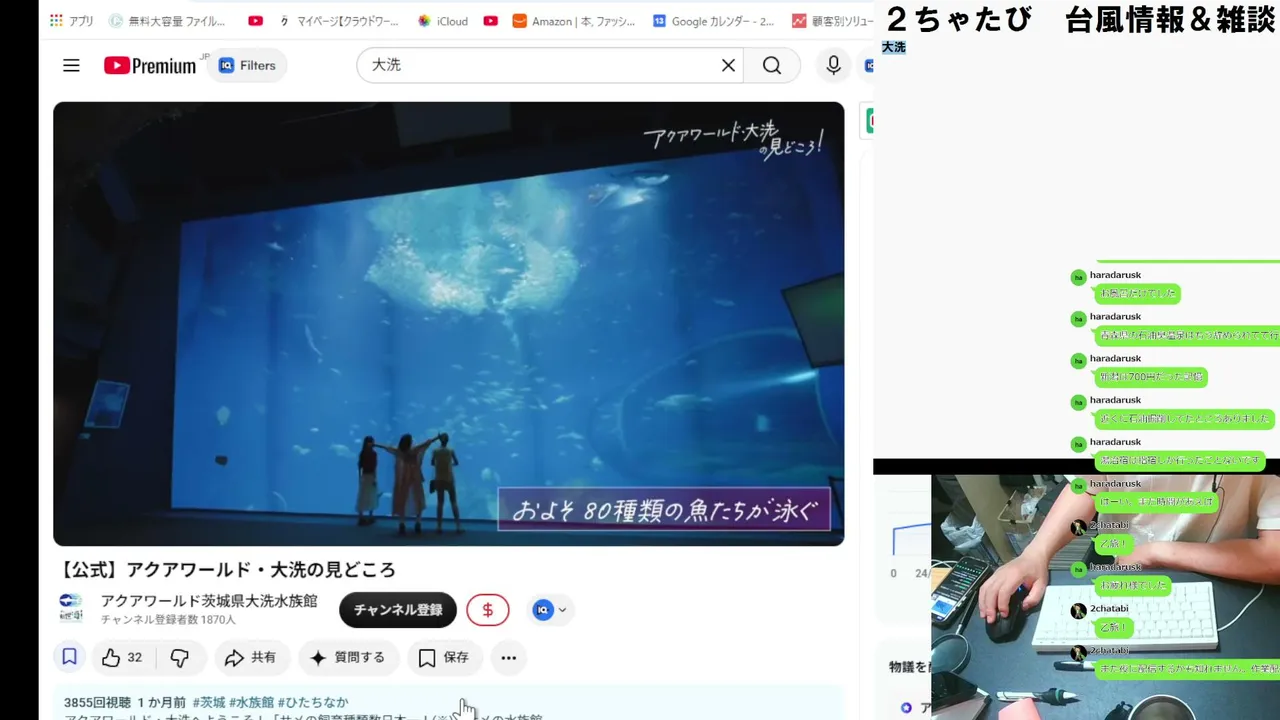
Task: Open the iCloud bookmark
Action: click(443, 21)
